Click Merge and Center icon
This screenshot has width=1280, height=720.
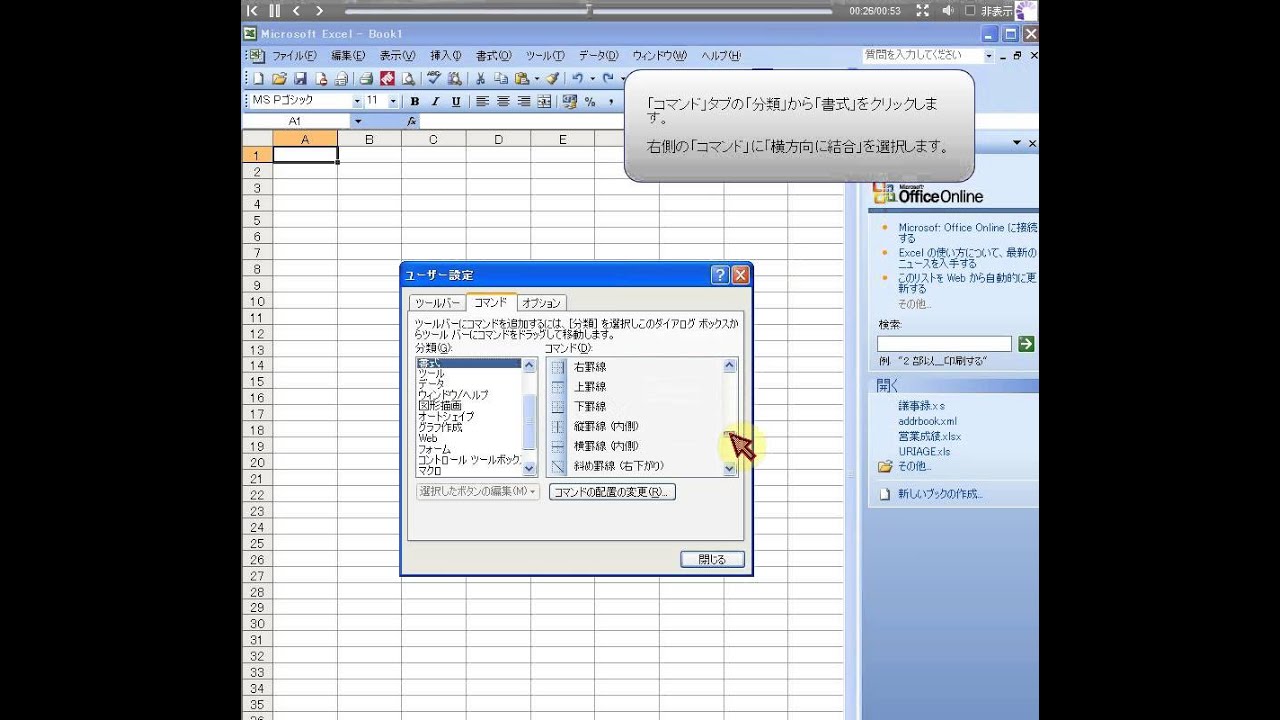click(x=545, y=101)
